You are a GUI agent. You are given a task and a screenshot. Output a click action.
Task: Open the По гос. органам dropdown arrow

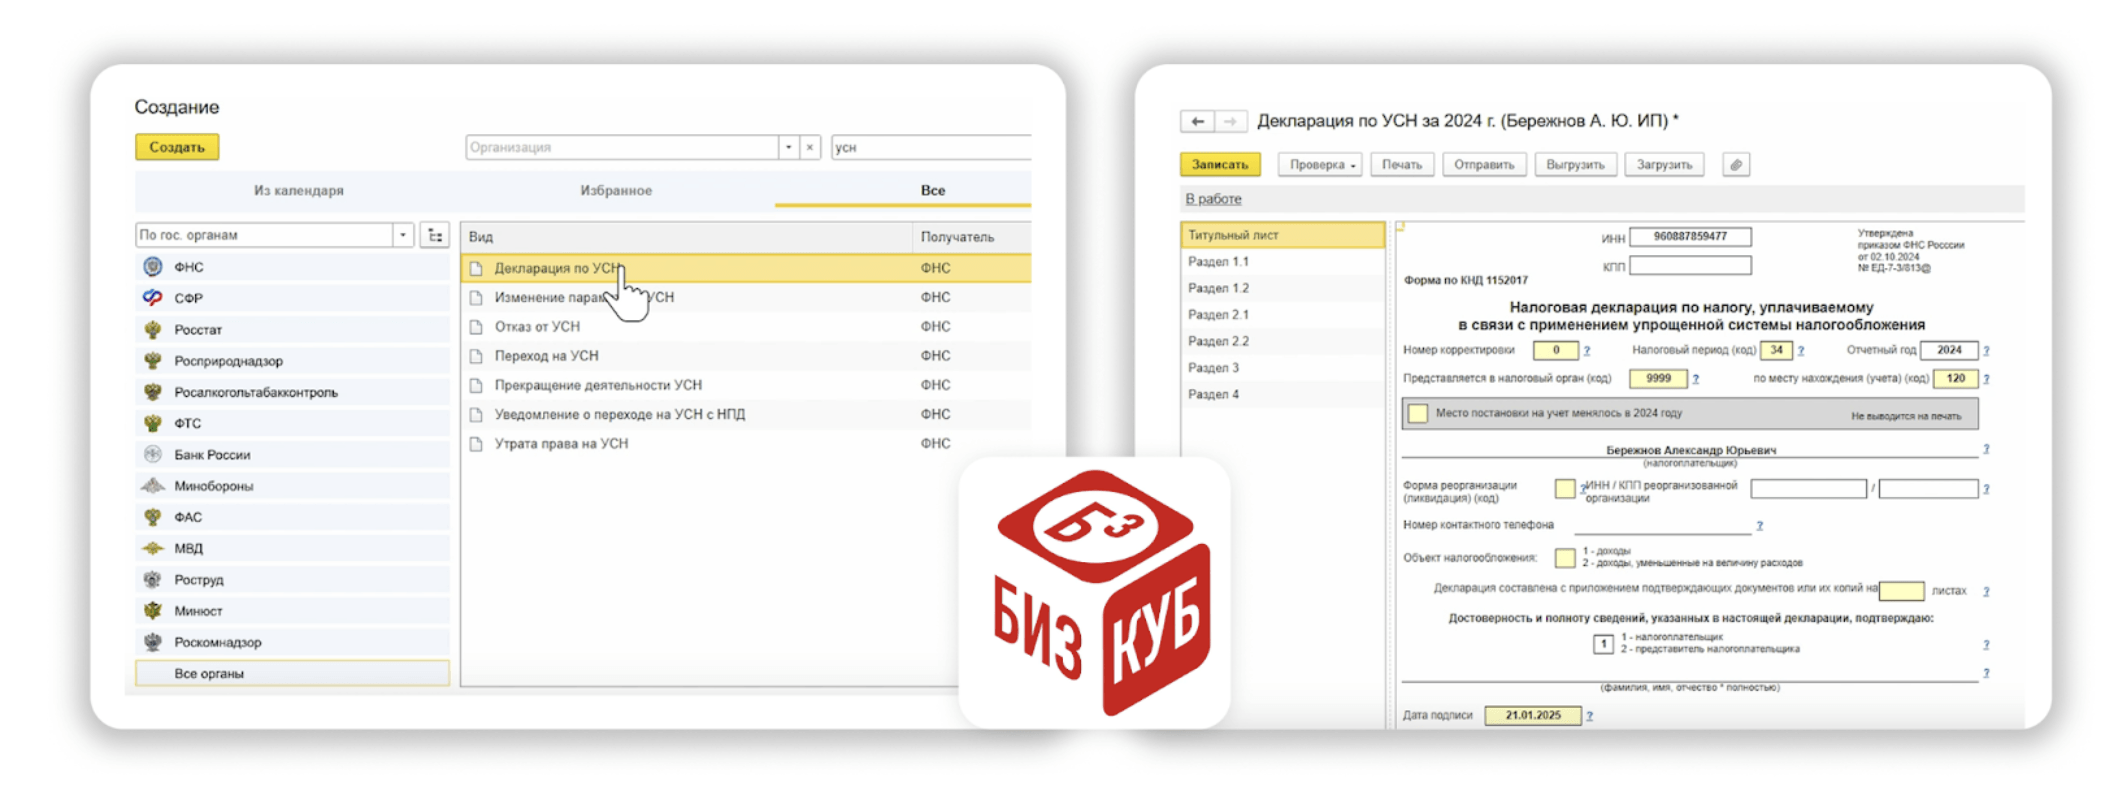click(x=403, y=236)
